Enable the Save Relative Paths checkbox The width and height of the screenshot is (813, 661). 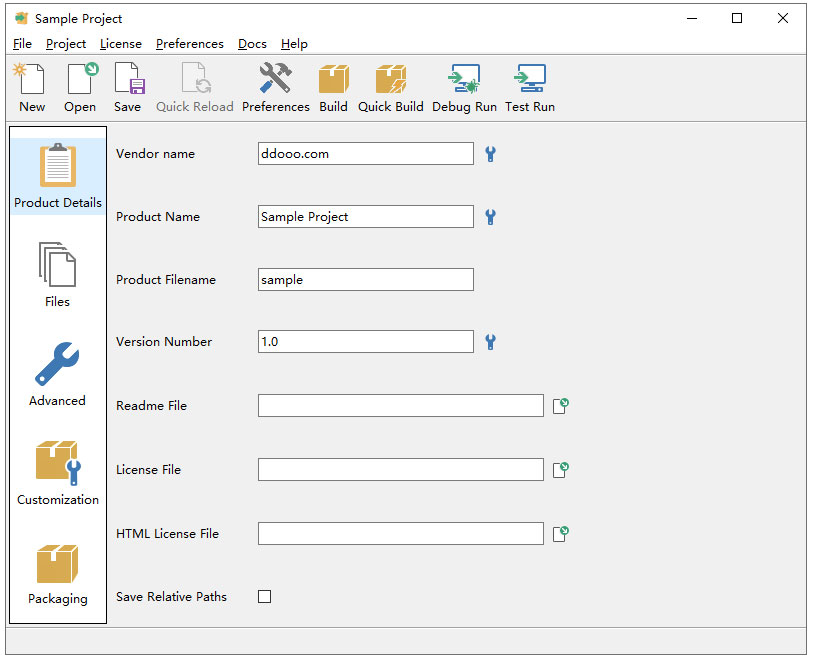click(x=264, y=597)
